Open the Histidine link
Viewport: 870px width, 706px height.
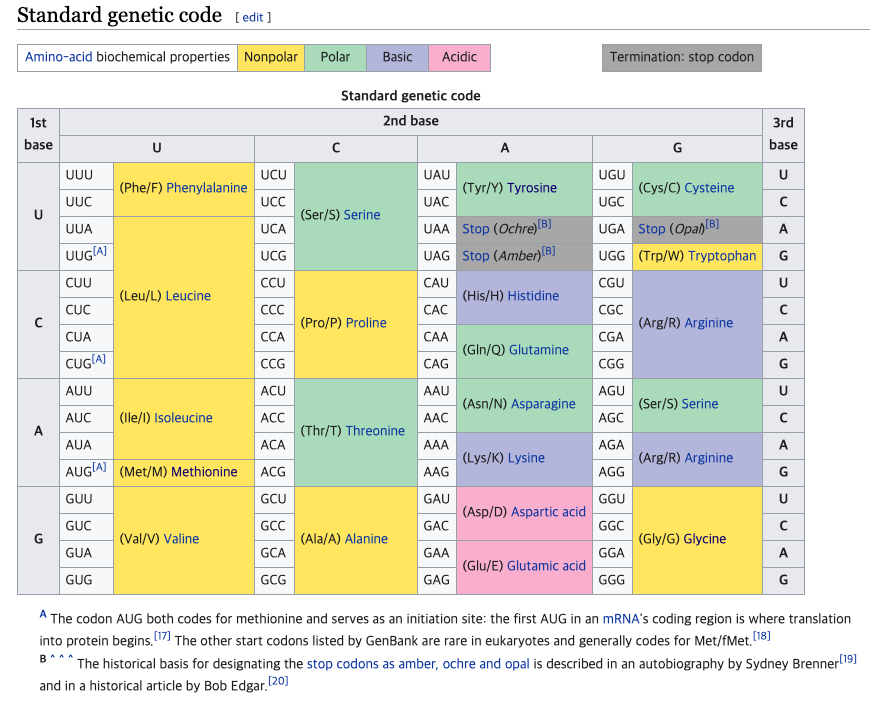[533, 296]
